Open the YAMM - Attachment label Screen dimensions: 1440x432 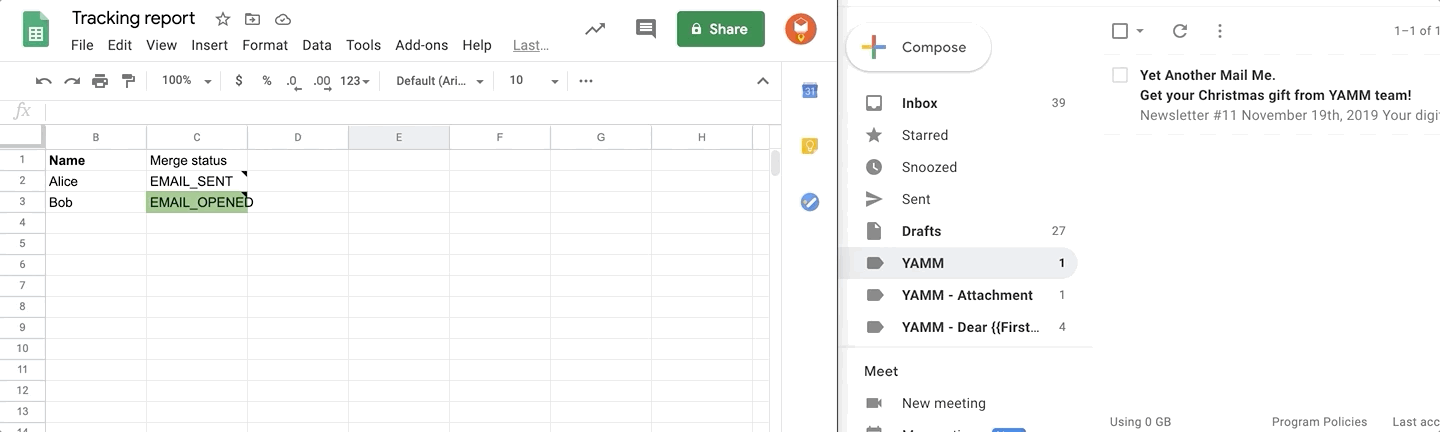966,295
